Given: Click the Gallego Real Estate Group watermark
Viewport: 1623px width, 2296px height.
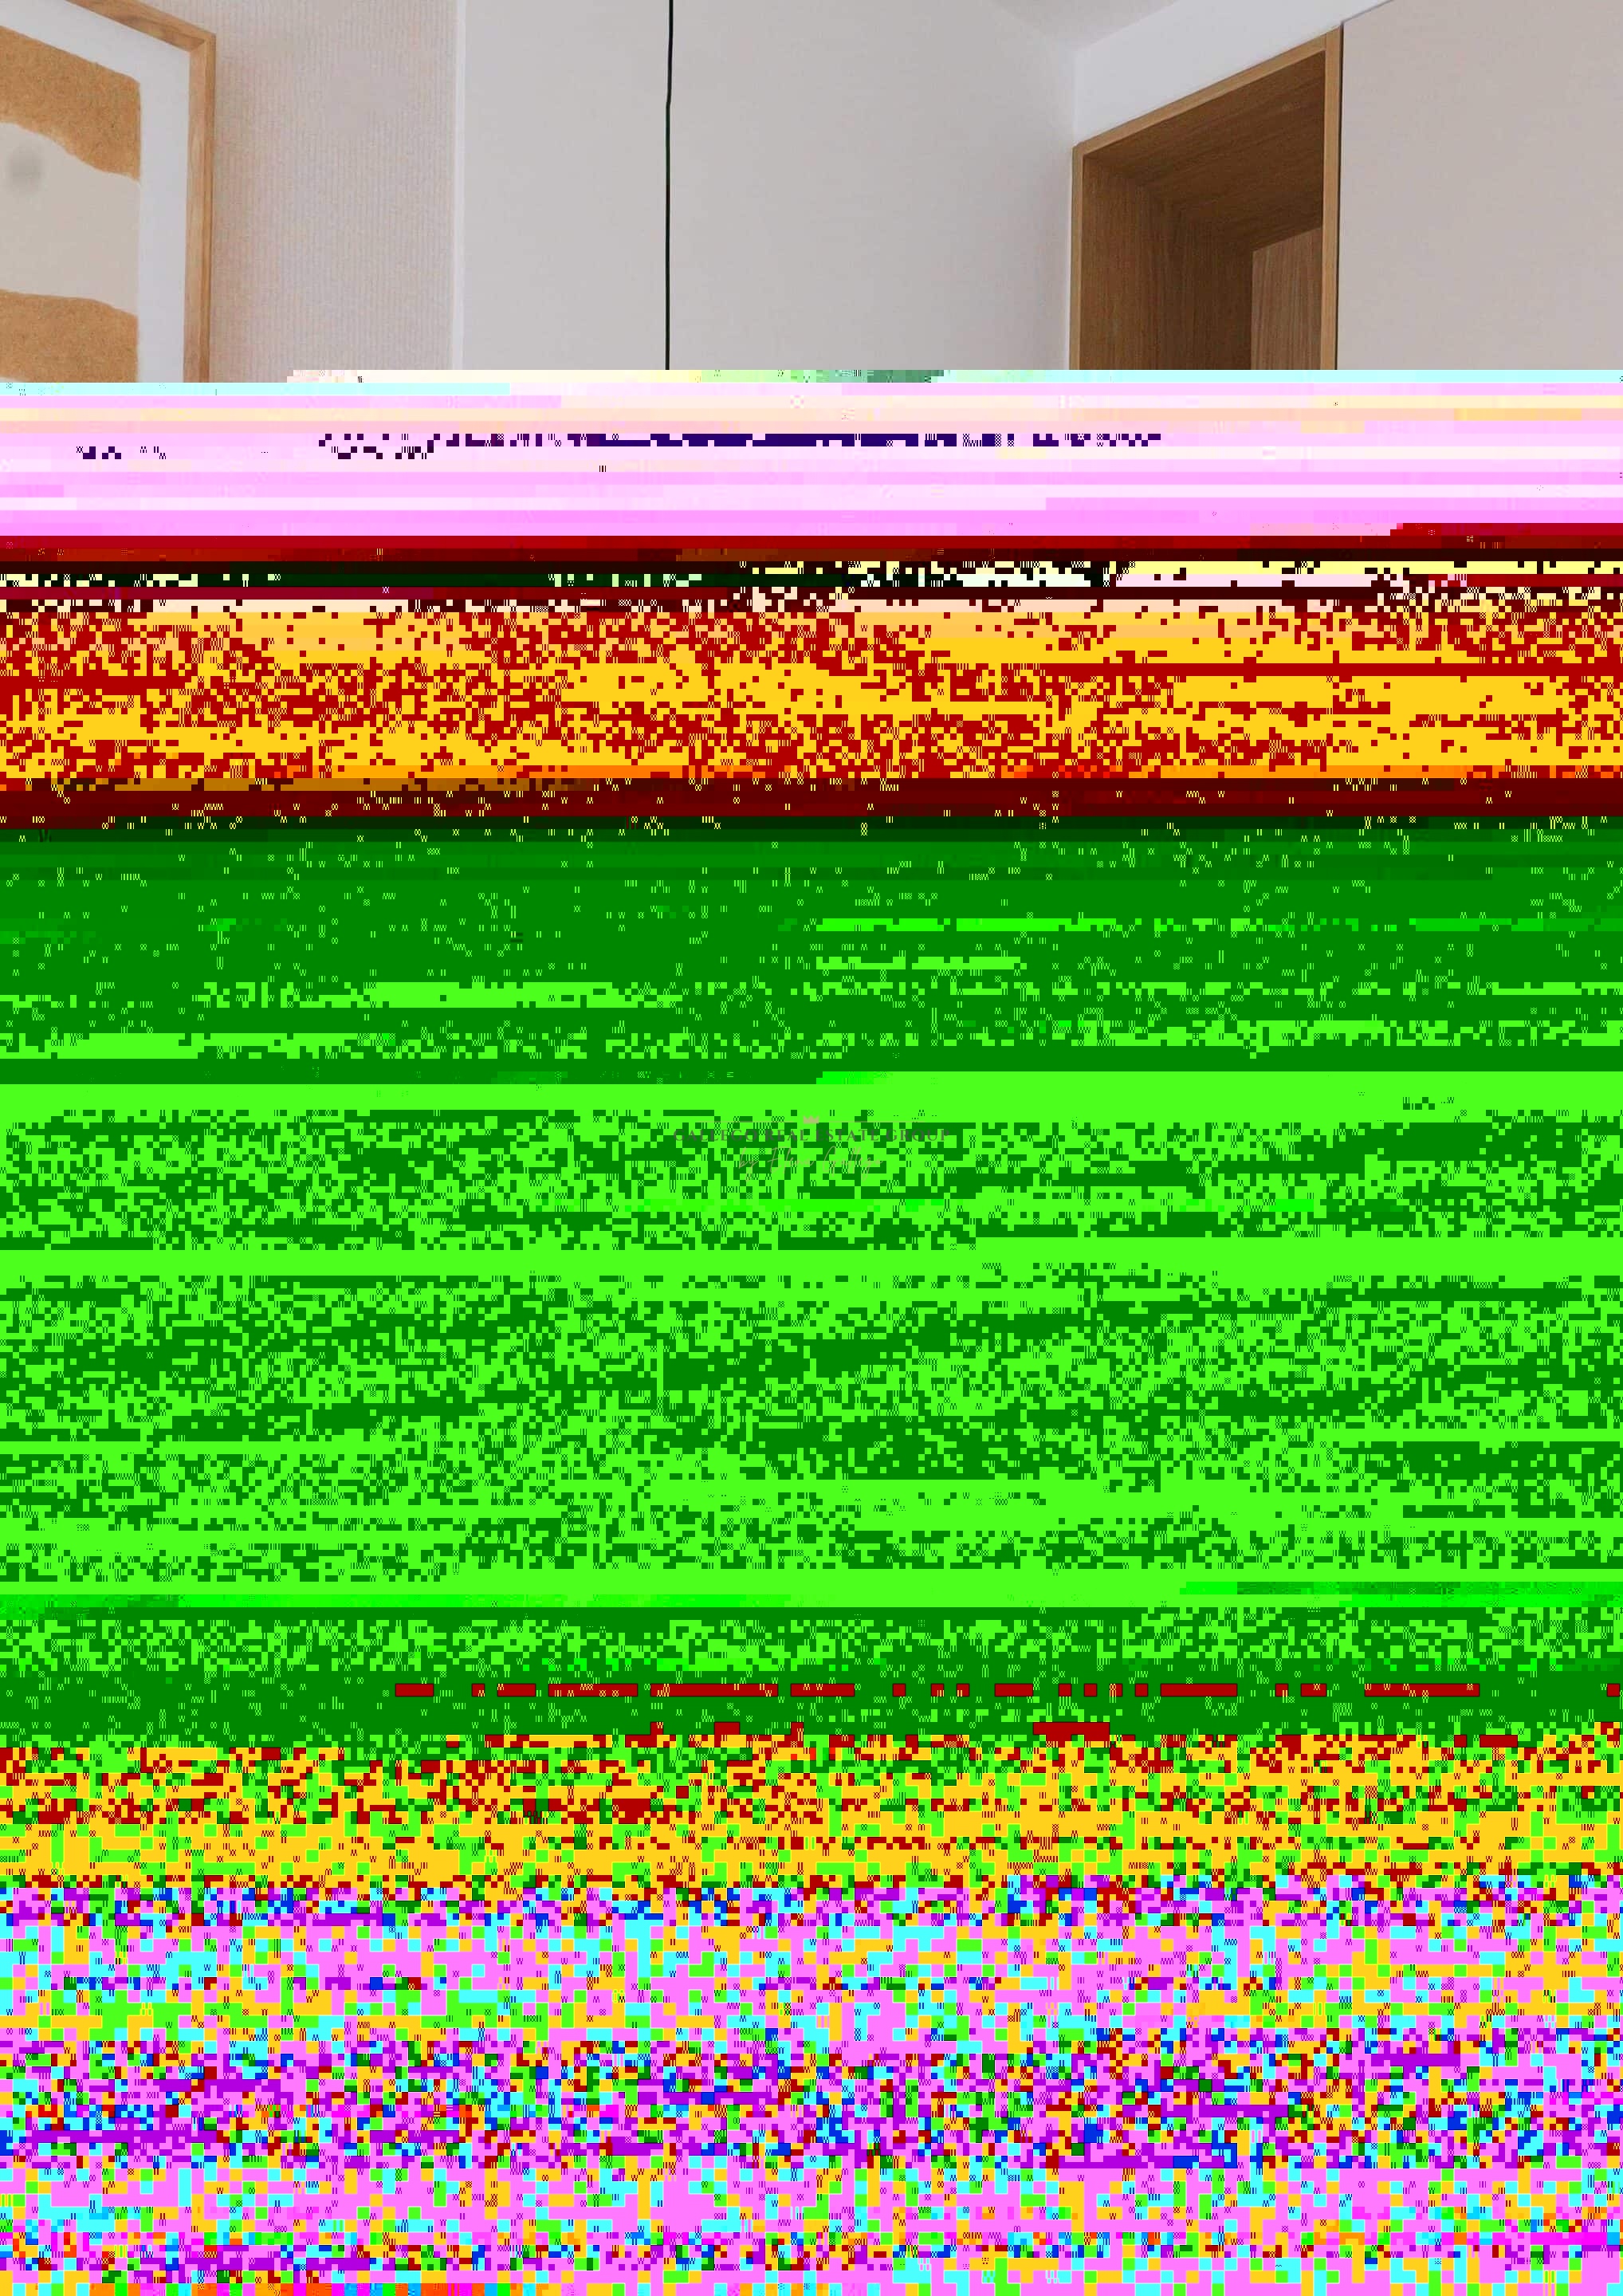Looking at the screenshot, I should [812, 1136].
